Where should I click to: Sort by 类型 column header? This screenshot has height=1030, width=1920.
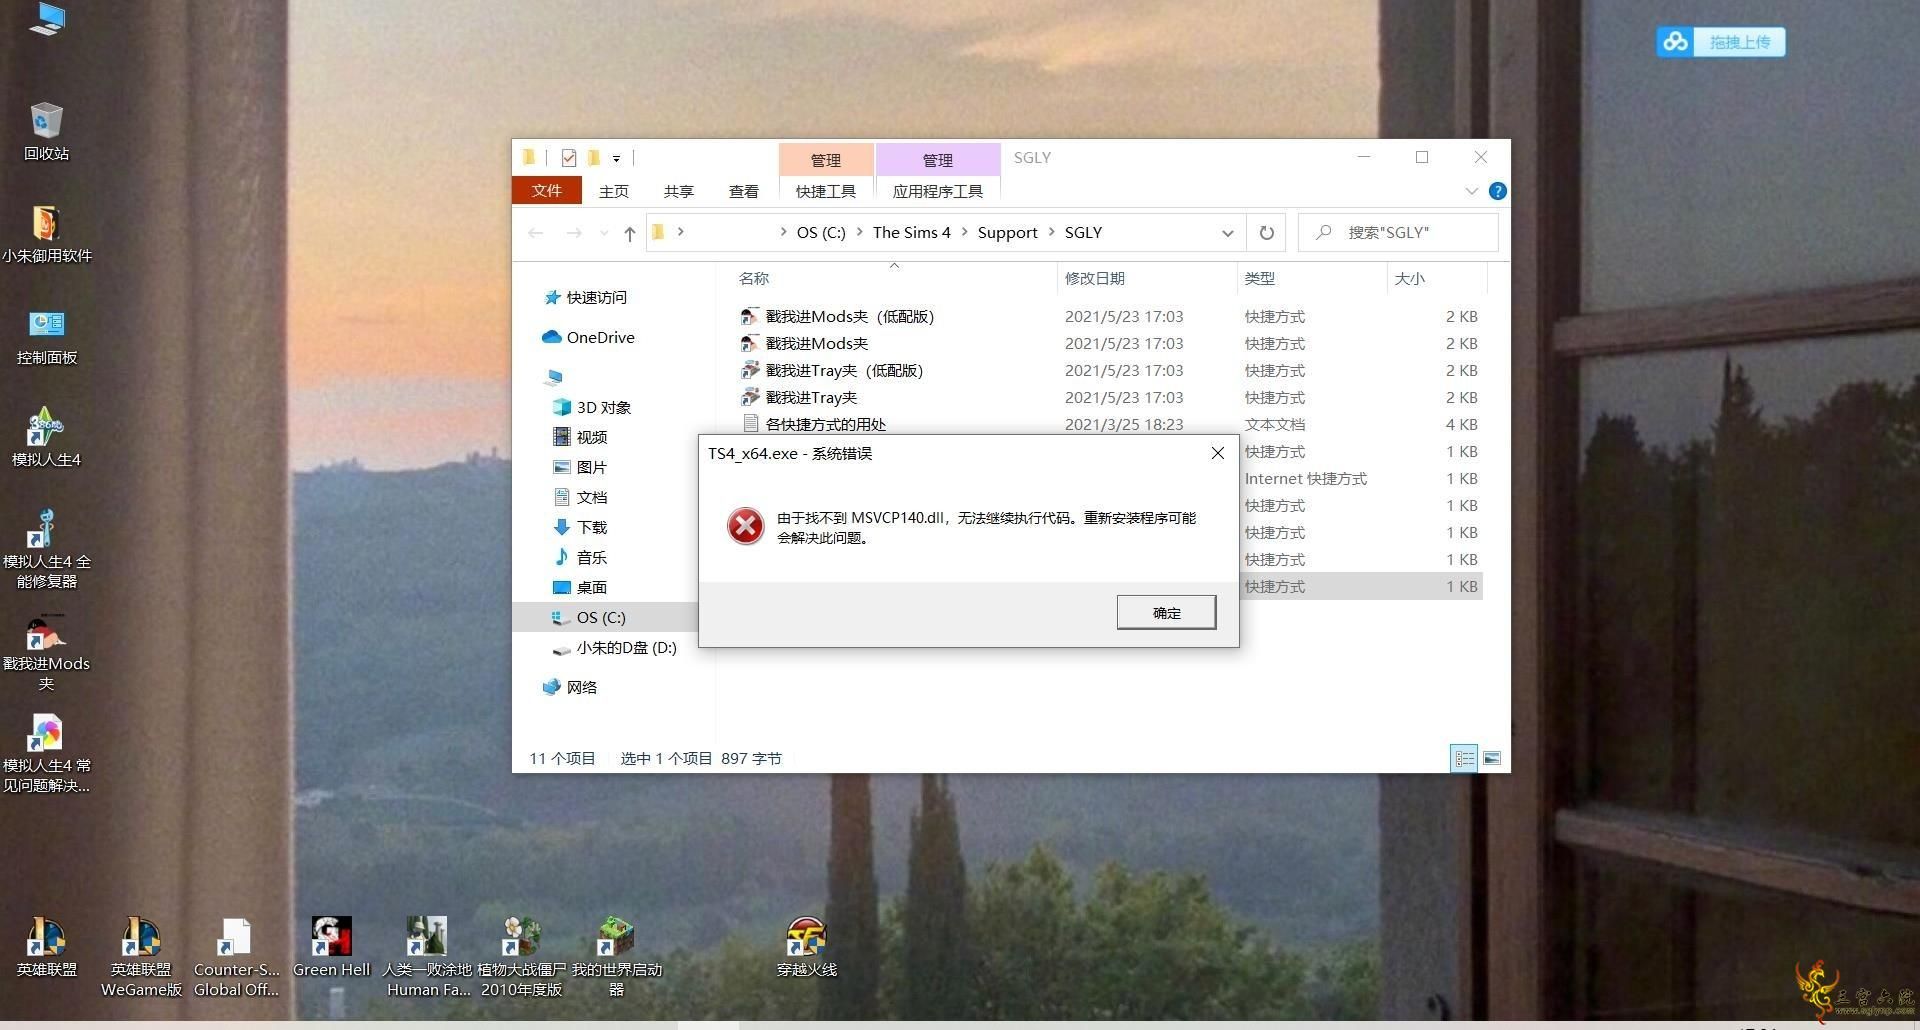click(1259, 278)
